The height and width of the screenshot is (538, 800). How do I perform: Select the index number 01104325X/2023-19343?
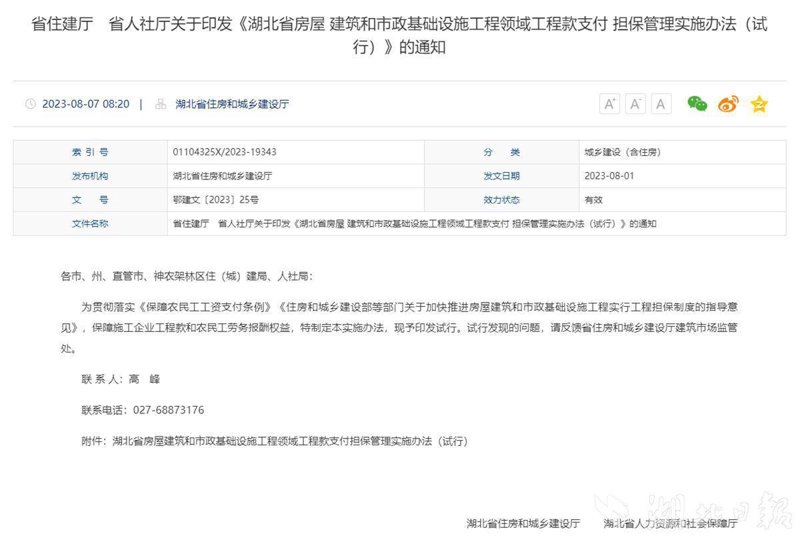point(224,152)
